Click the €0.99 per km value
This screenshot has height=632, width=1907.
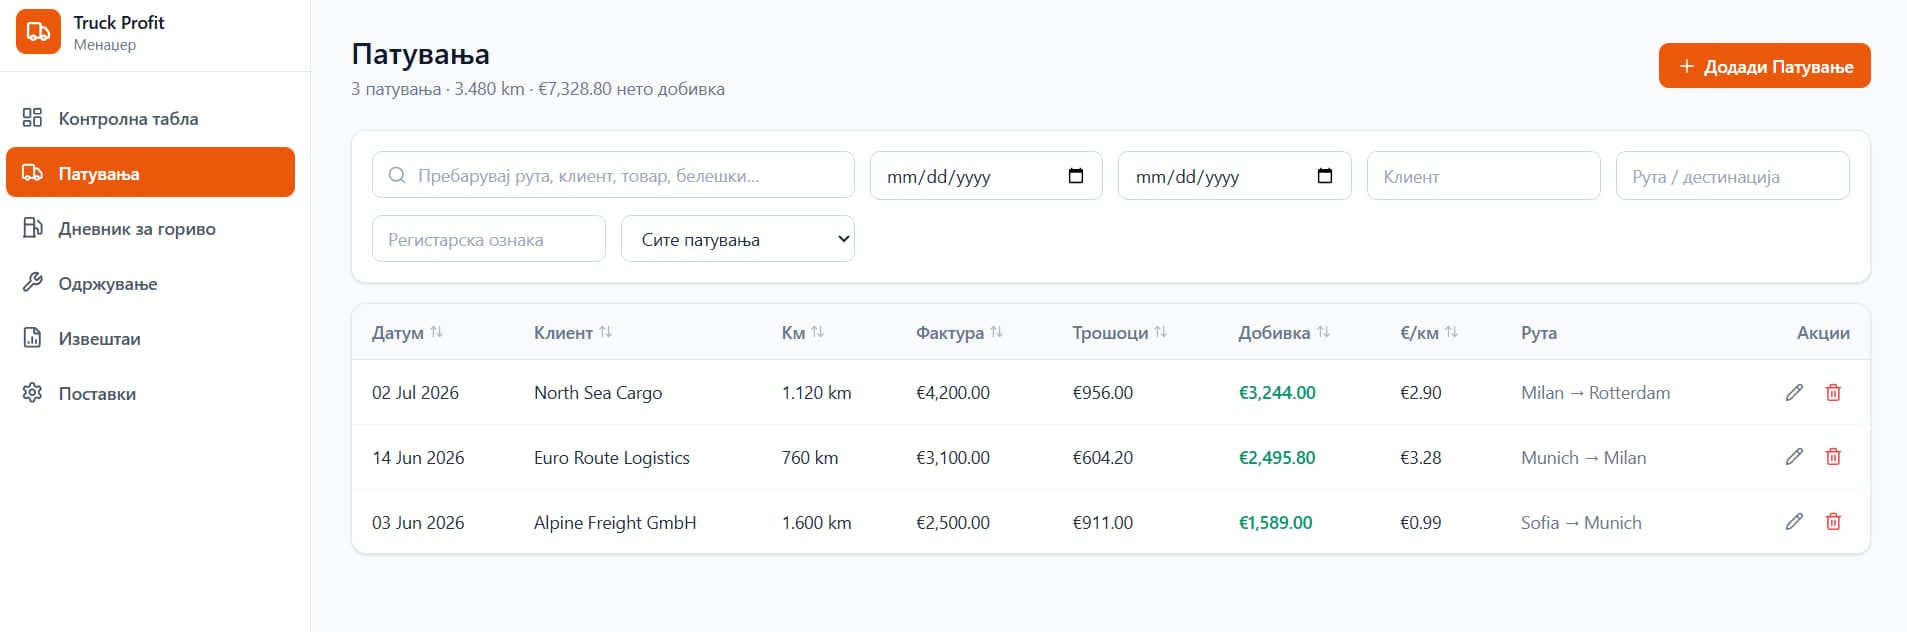pyautogui.click(x=1421, y=523)
